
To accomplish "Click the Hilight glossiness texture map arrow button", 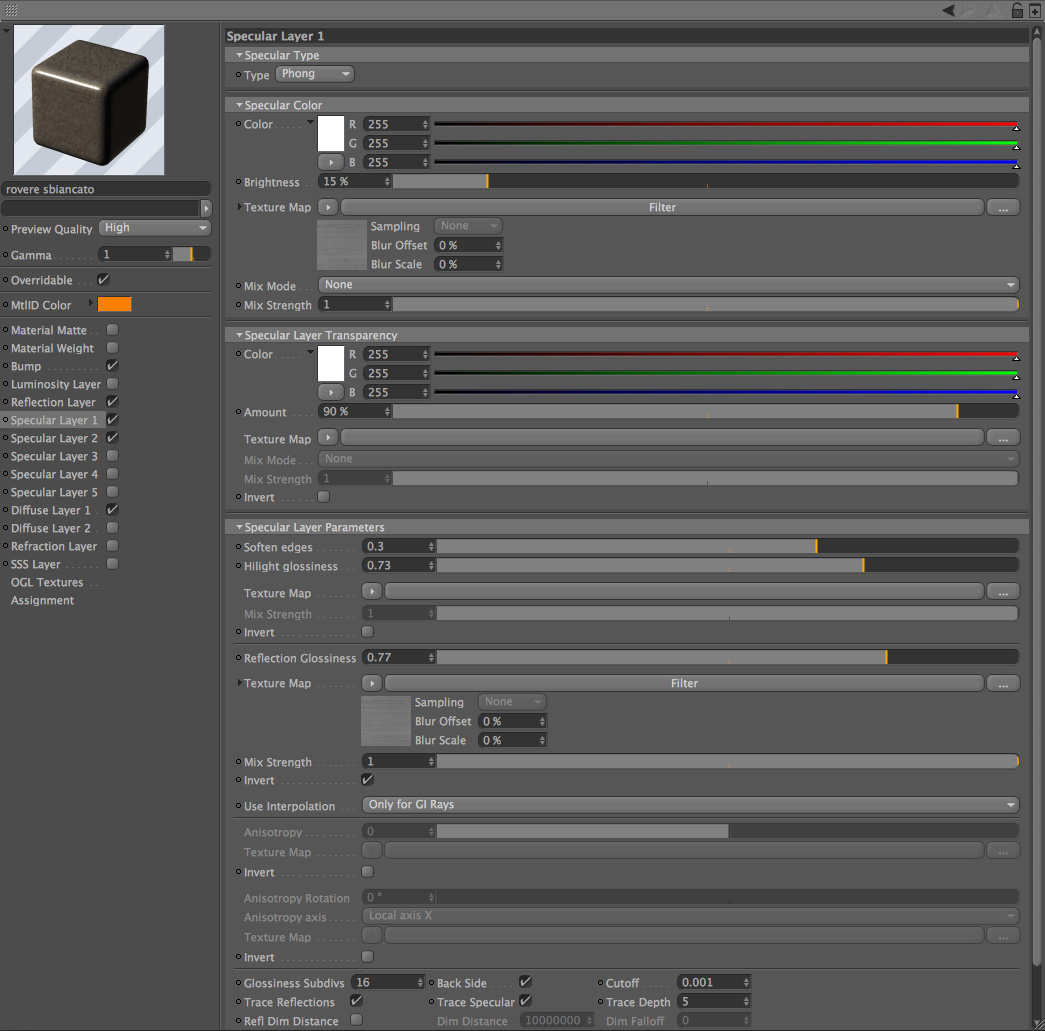I will (372, 591).
